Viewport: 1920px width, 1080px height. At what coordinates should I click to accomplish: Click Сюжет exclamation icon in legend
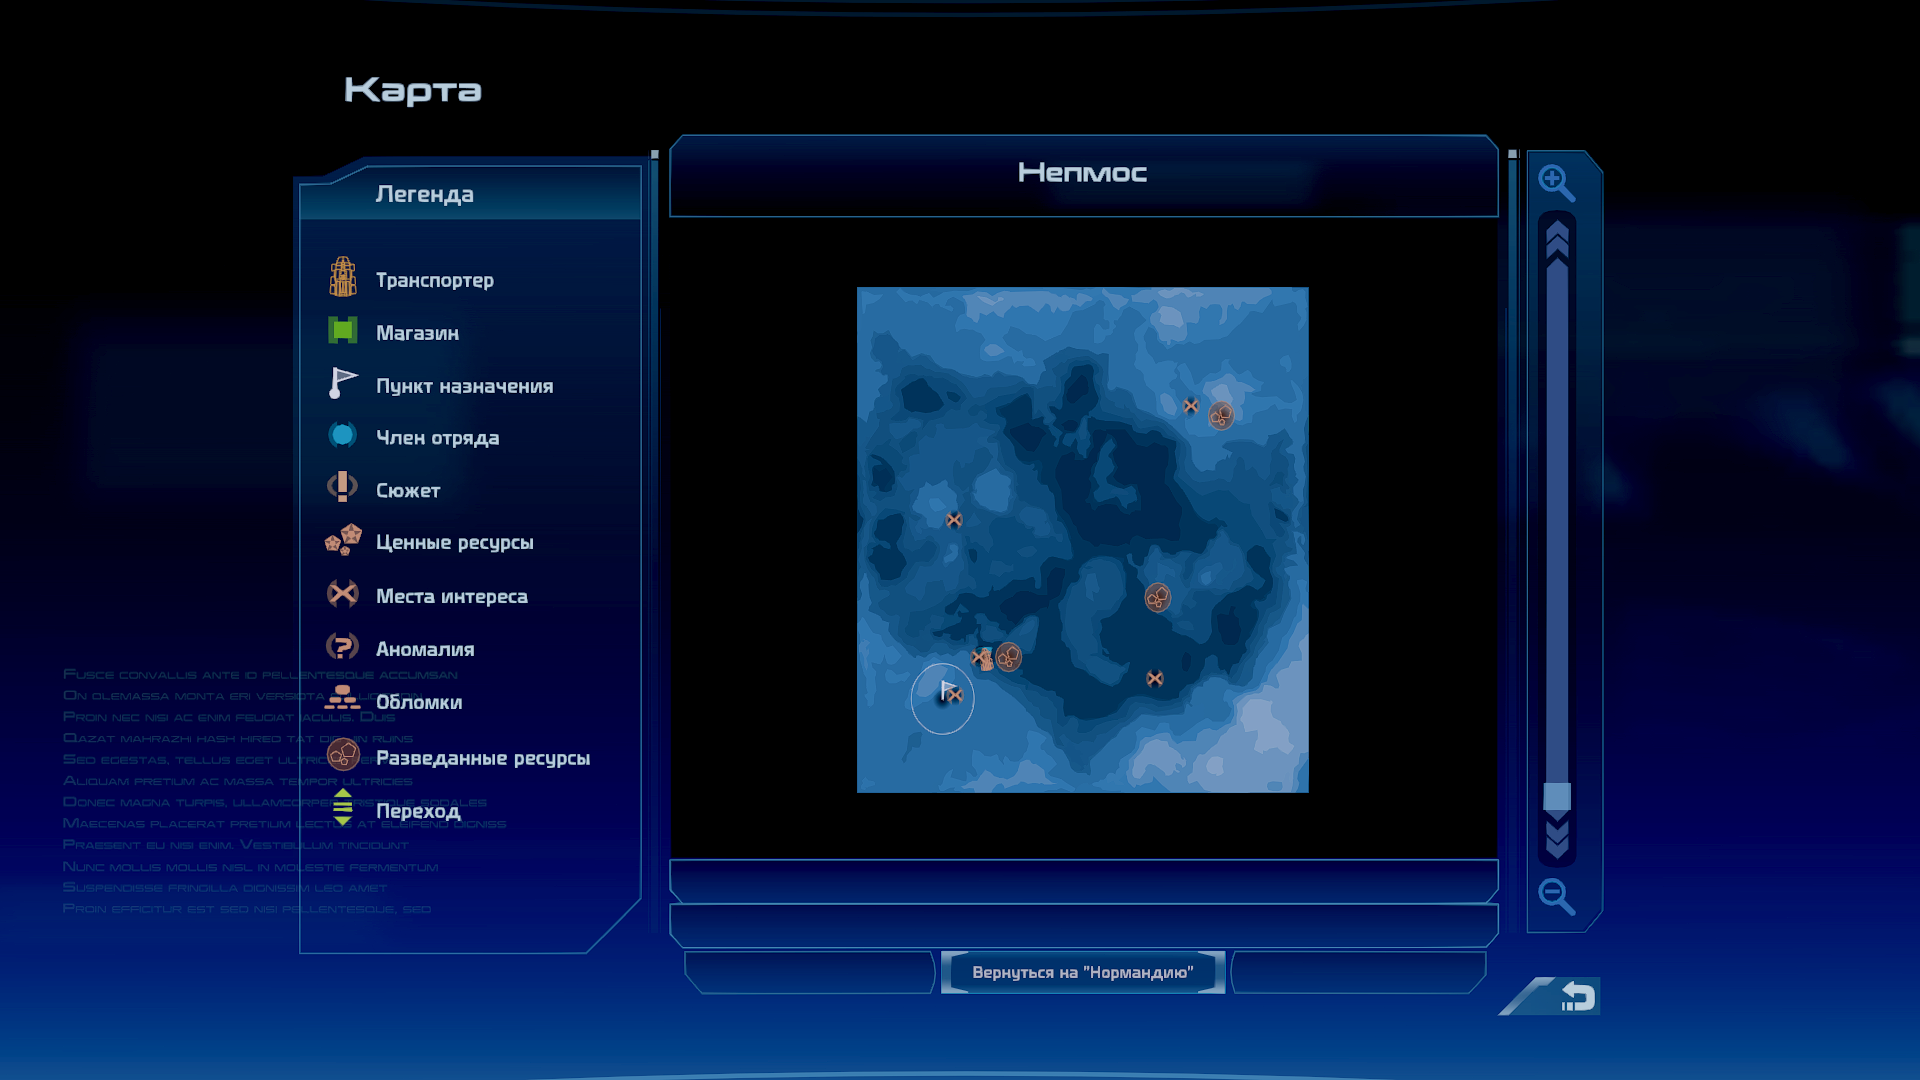(342, 487)
